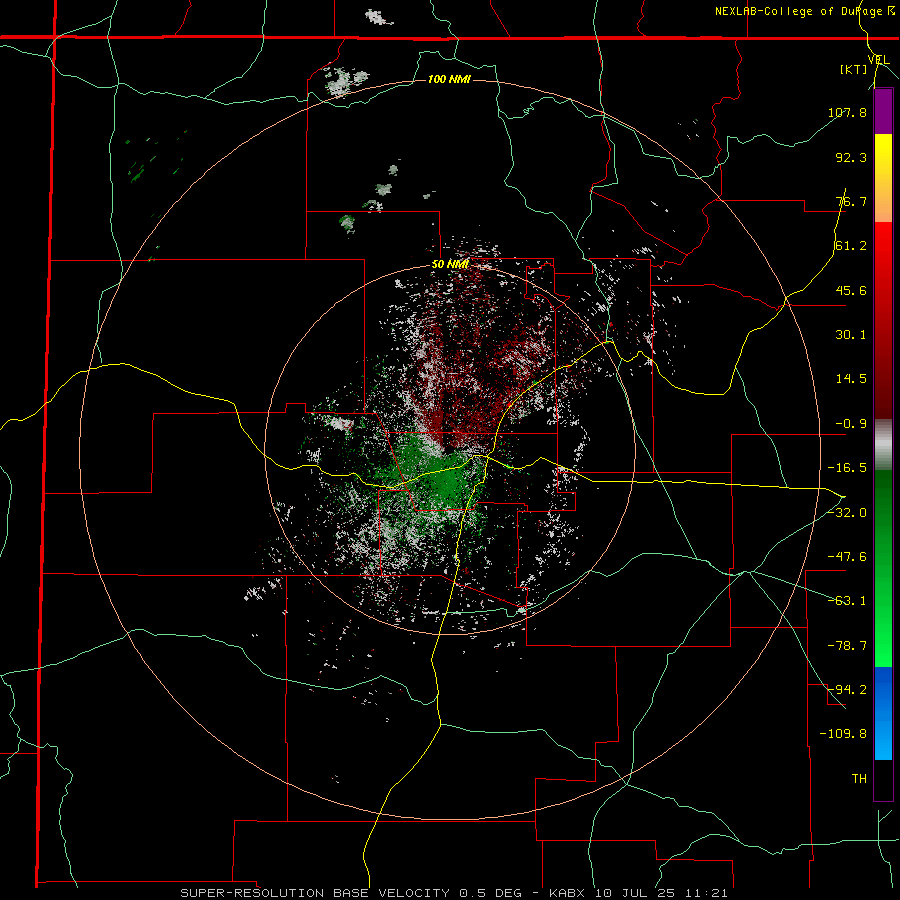Select the -109.8 scale value
Viewport: 900px width, 900px height.
point(843,734)
